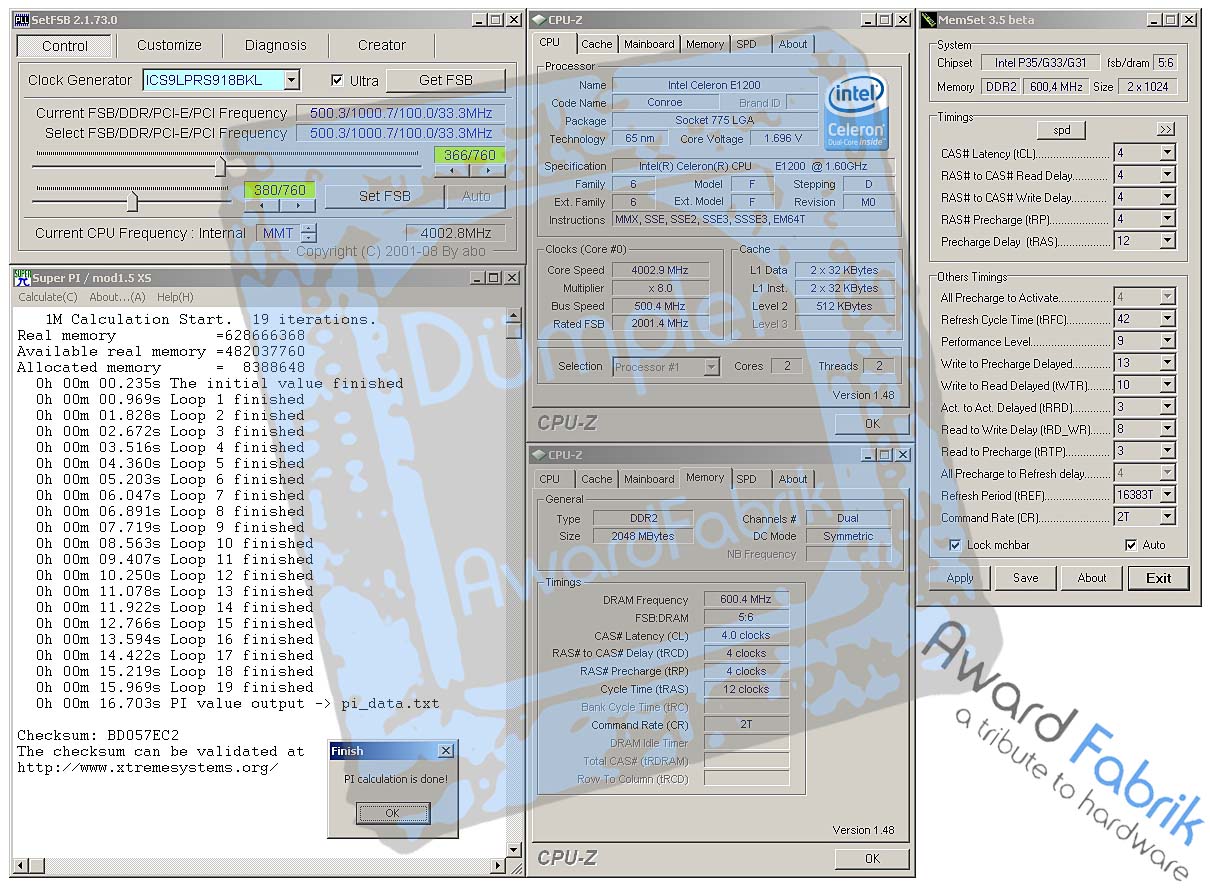
Task: Click the About button in MemSet
Action: point(1091,578)
